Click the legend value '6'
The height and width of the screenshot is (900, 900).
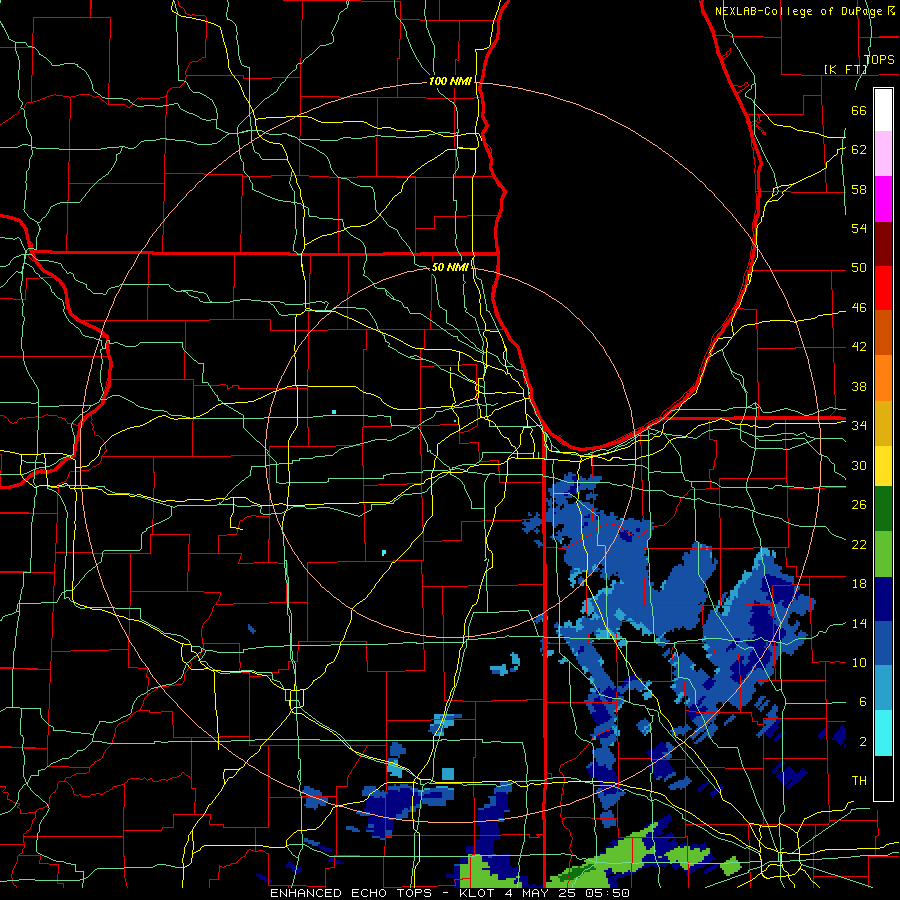tap(862, 701)
